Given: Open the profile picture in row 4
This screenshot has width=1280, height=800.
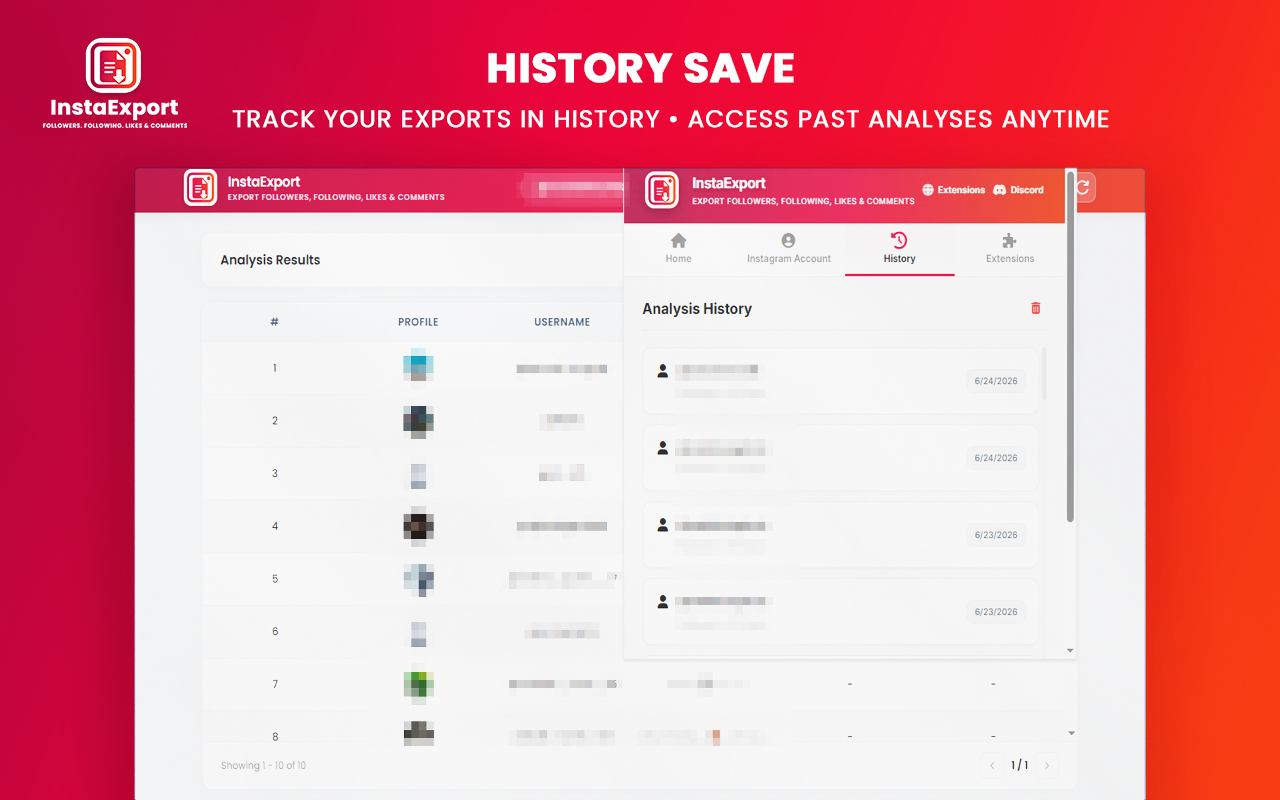Looking at the screenshot, I should click(x=418, y=526).
